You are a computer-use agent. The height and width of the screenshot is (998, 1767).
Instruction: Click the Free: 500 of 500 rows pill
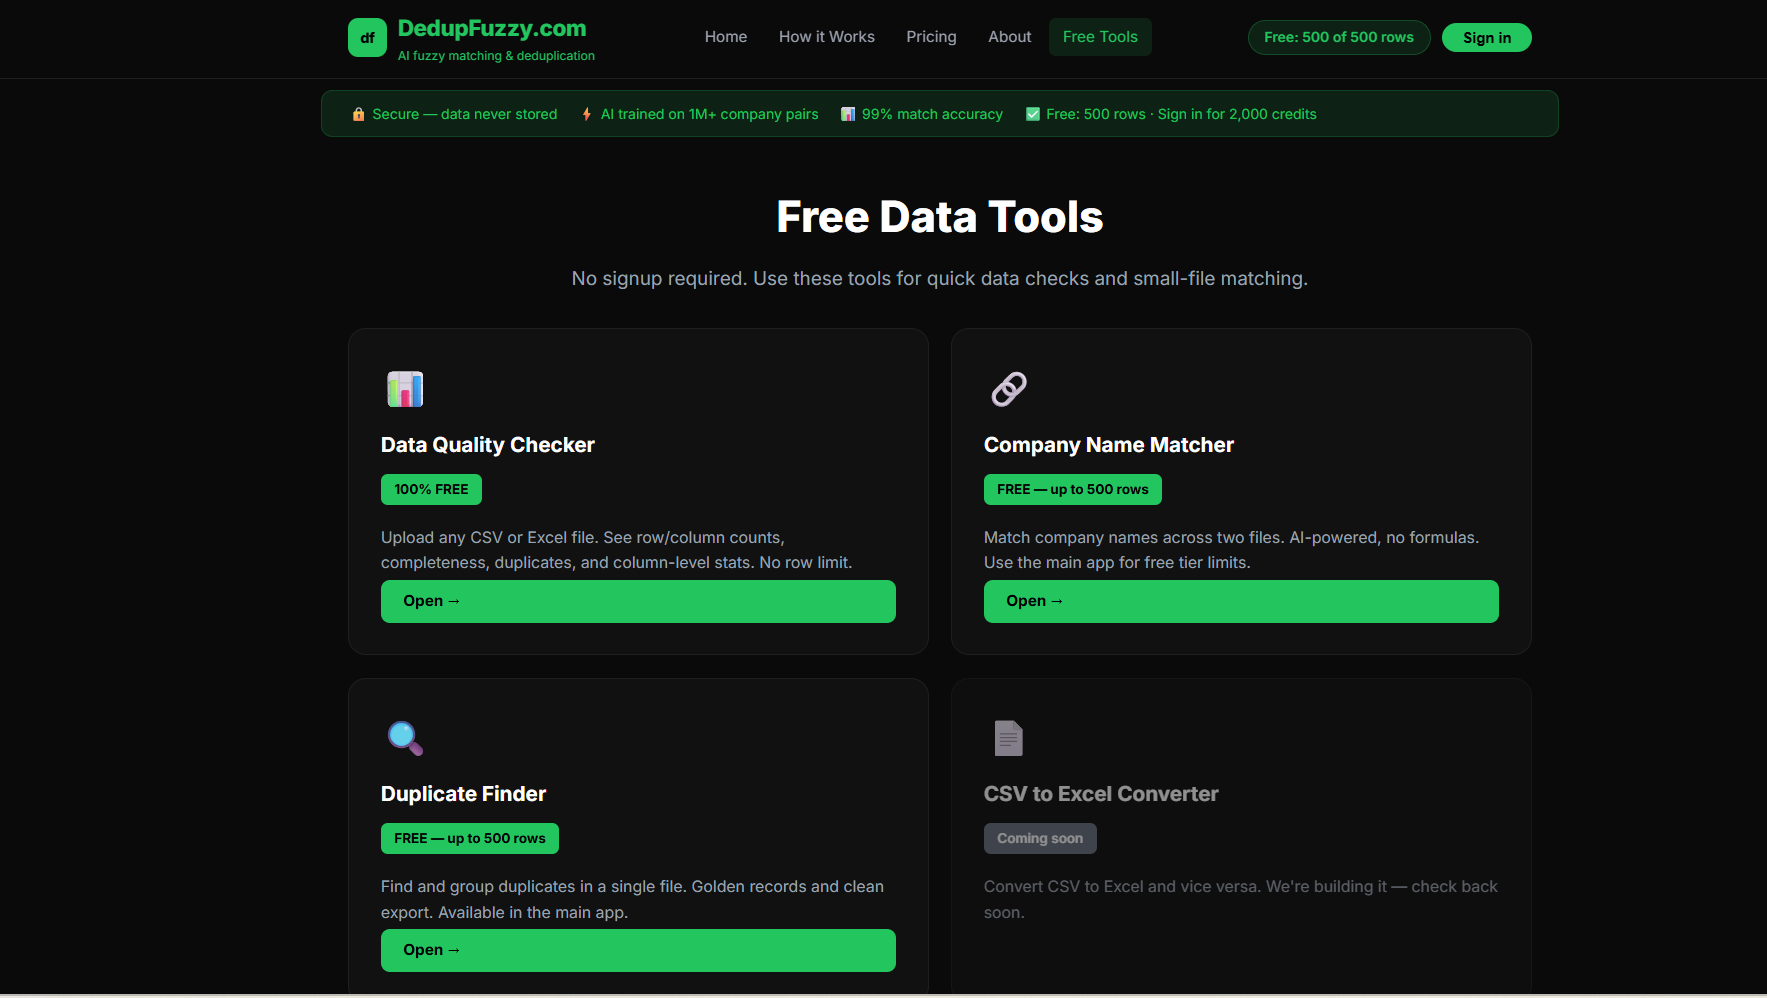click(x=1339, y=37)
